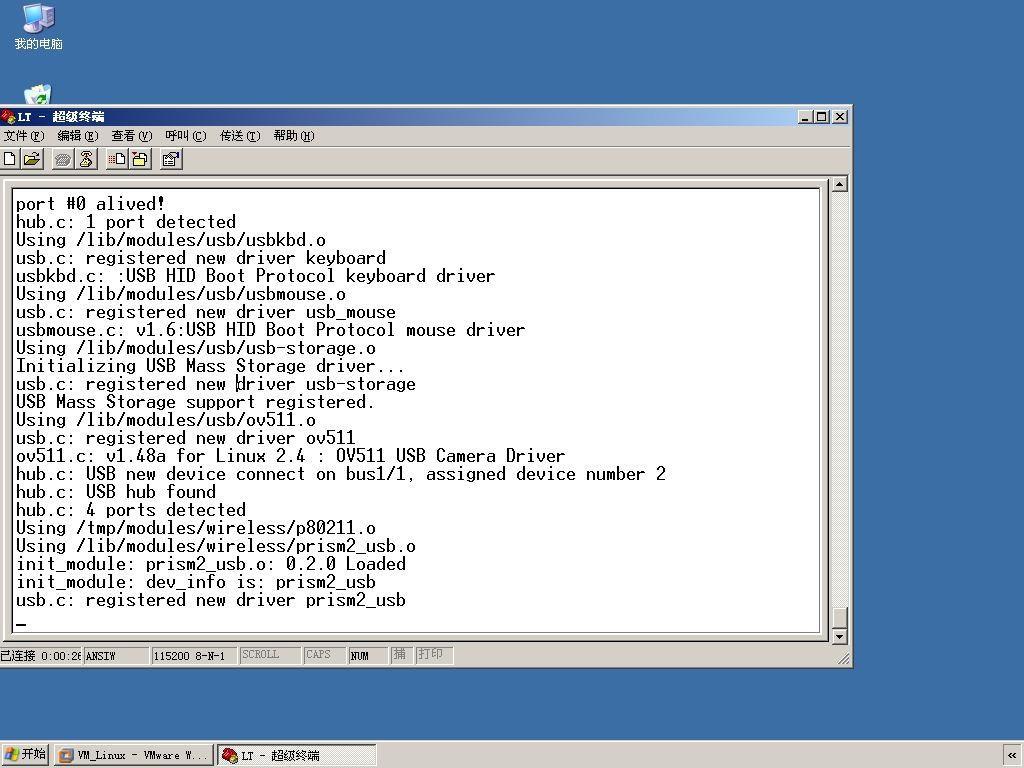Image resolution: width=1024 pixels, height=768 pixels.
Task: Click the Properties toolbar icon
Action: click(171, 159)
